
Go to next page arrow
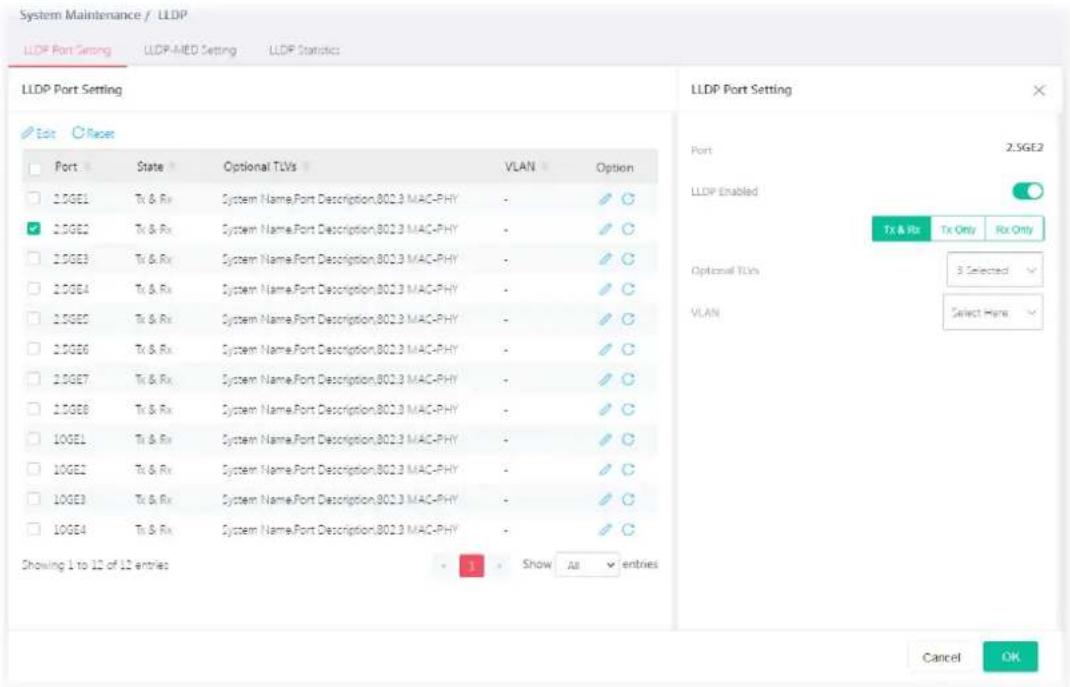pos(500,566)
